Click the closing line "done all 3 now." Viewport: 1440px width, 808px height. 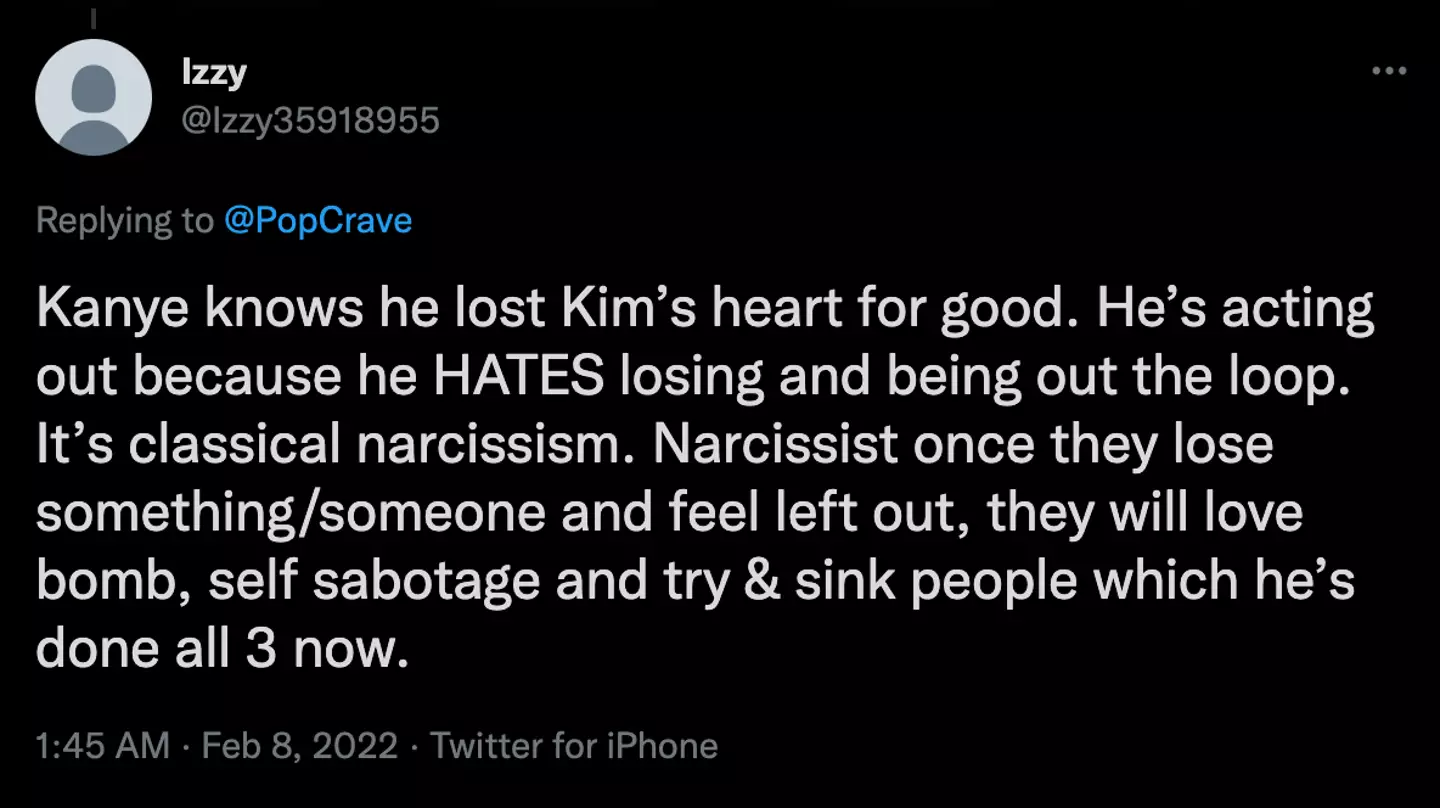pos(223,649)
